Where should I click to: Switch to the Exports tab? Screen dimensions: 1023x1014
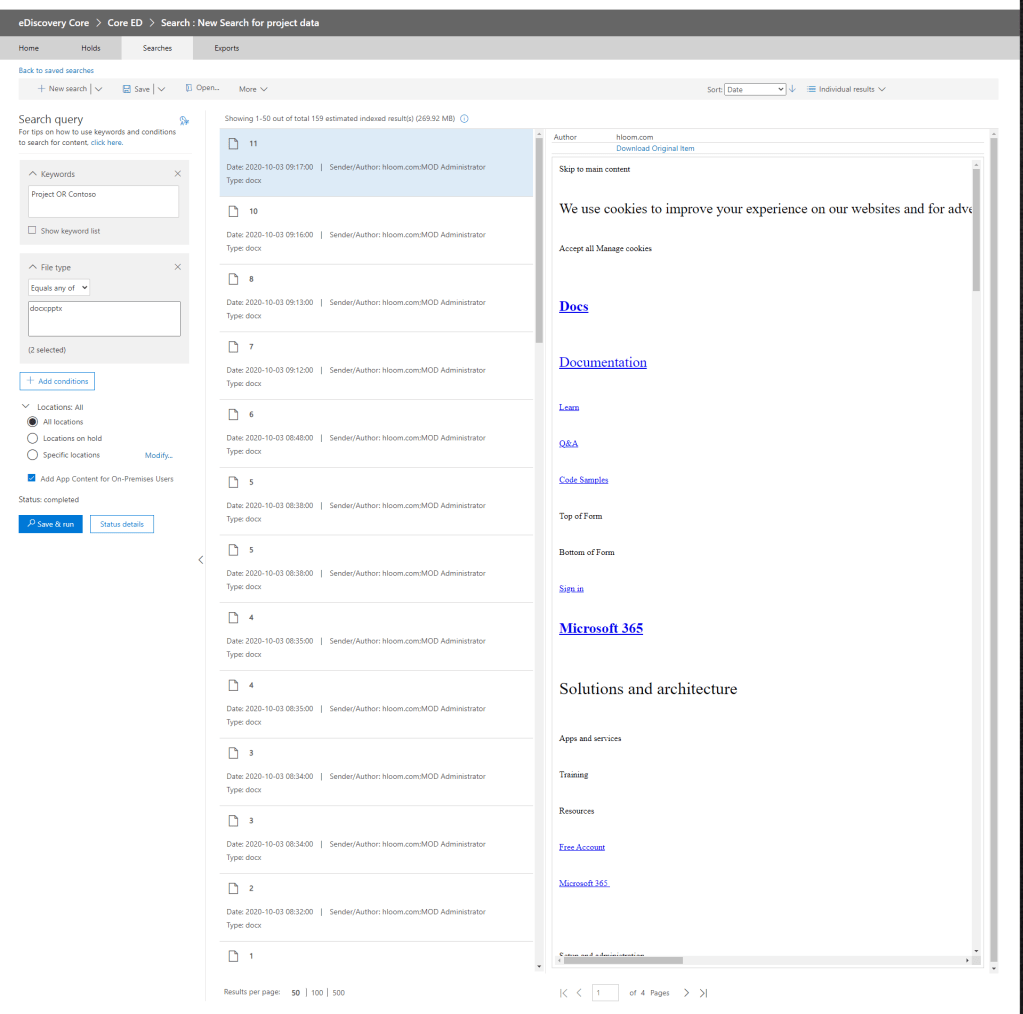click(226, 48)
